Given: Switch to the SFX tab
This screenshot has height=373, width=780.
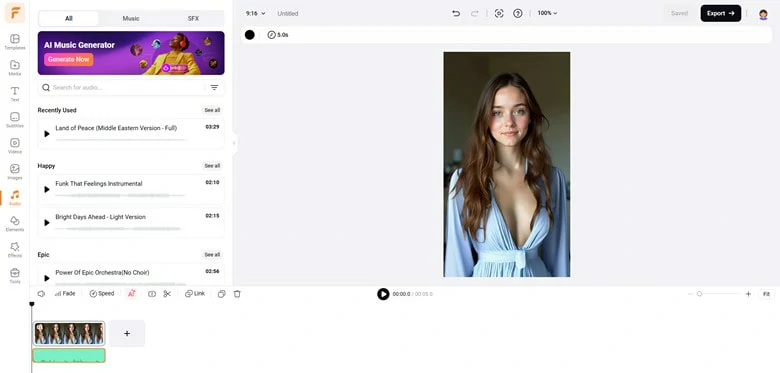Looking at the screenshot, I should 193,18.
